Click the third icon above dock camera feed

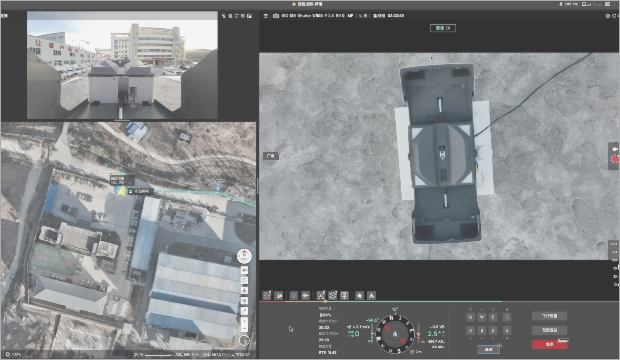[236, 16]
